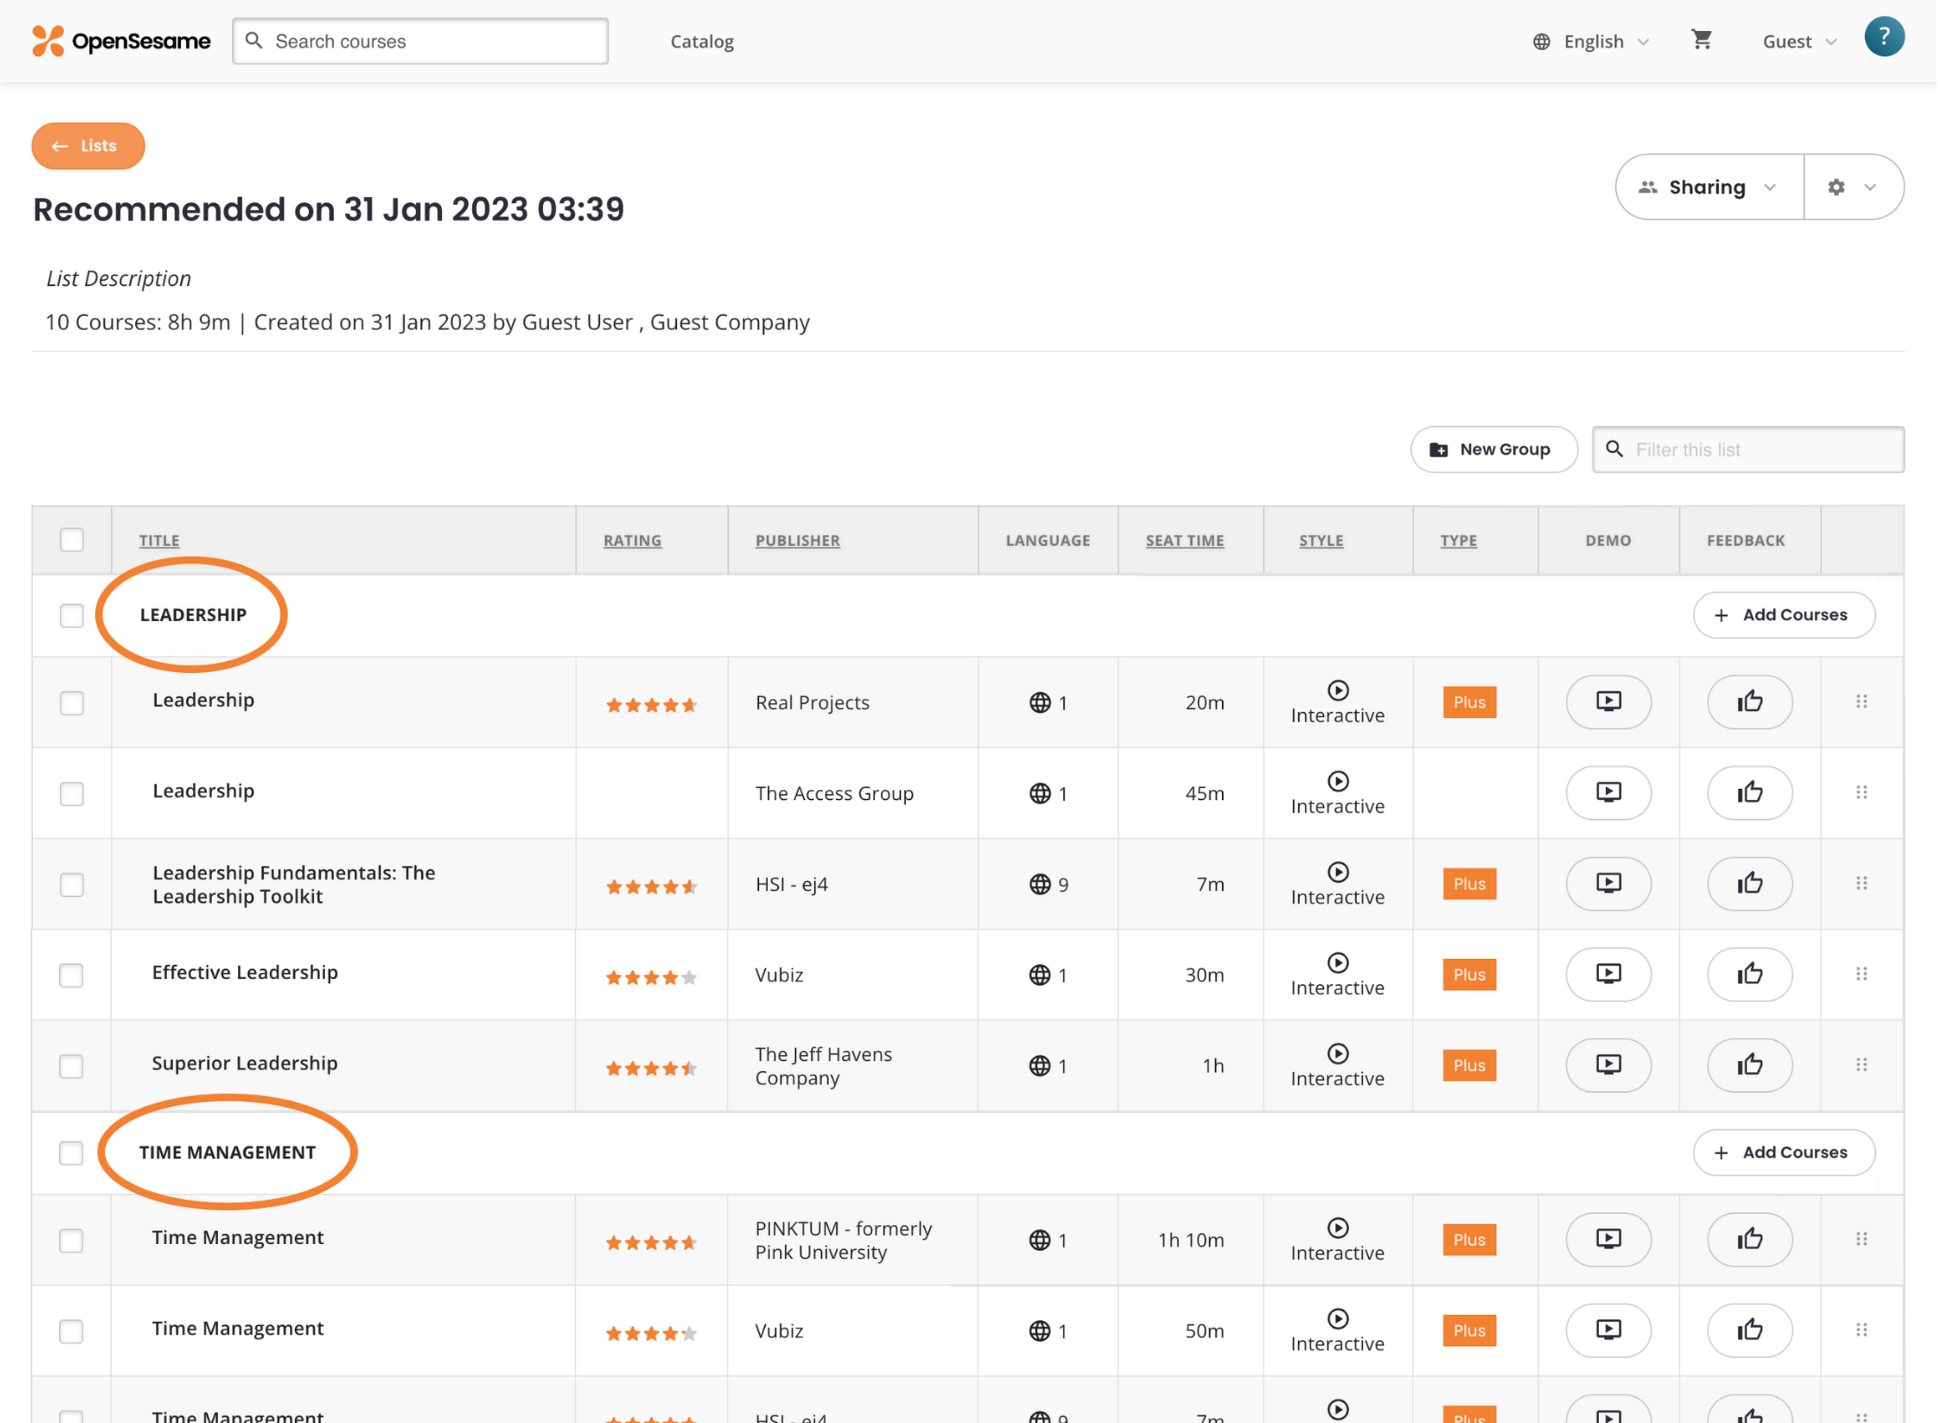Click the 1h 10m seat time value
Viewport: 1938px width, 1423px height.
pyautogui.click(x=1190, y=1240)
